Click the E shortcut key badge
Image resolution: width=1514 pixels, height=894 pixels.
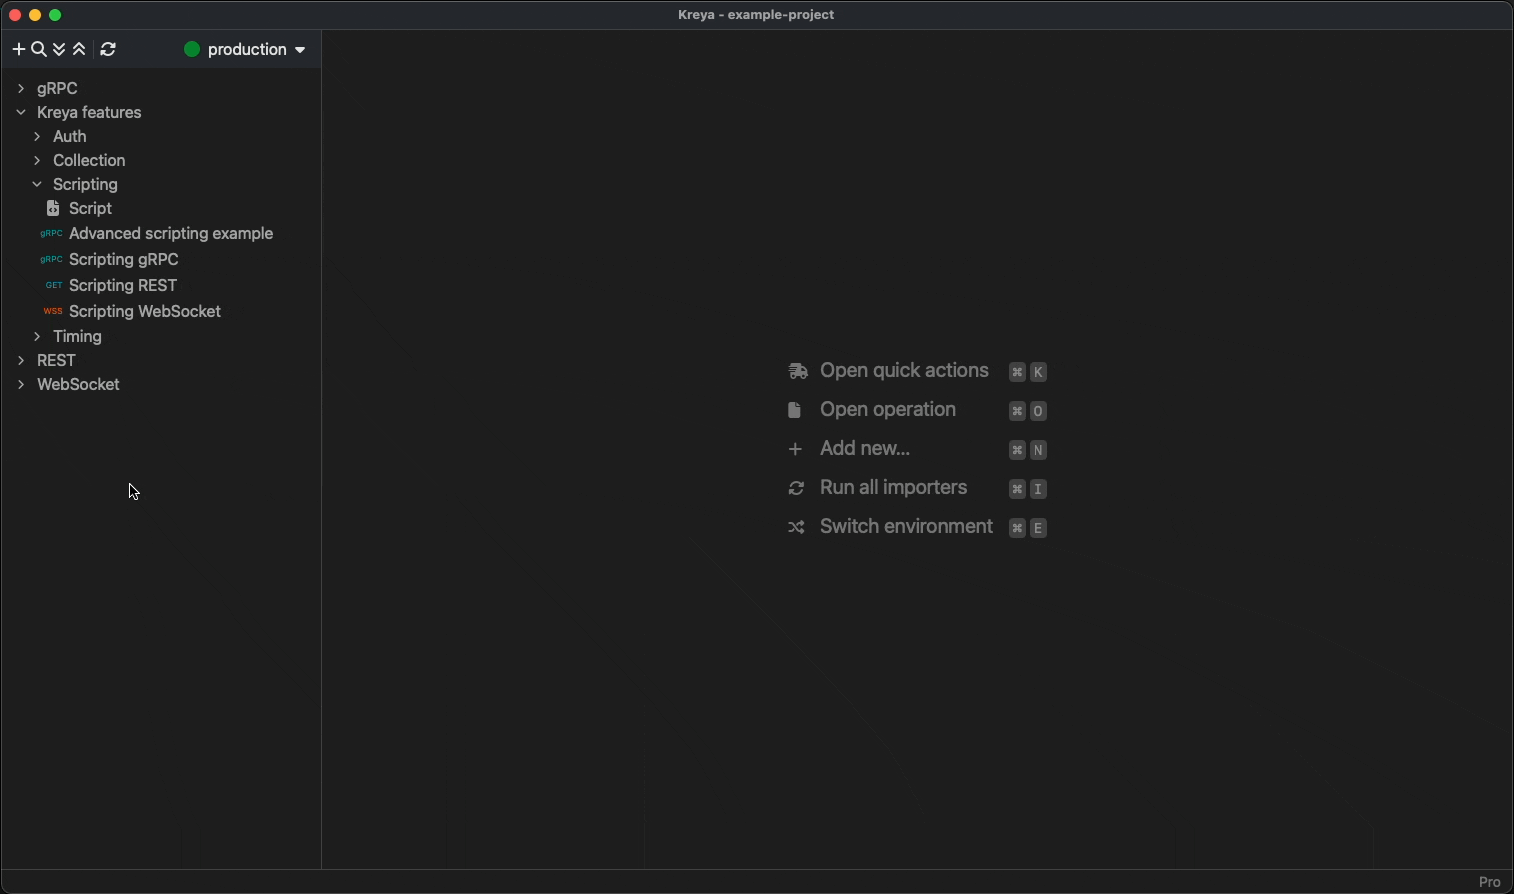click(1039, 528)
